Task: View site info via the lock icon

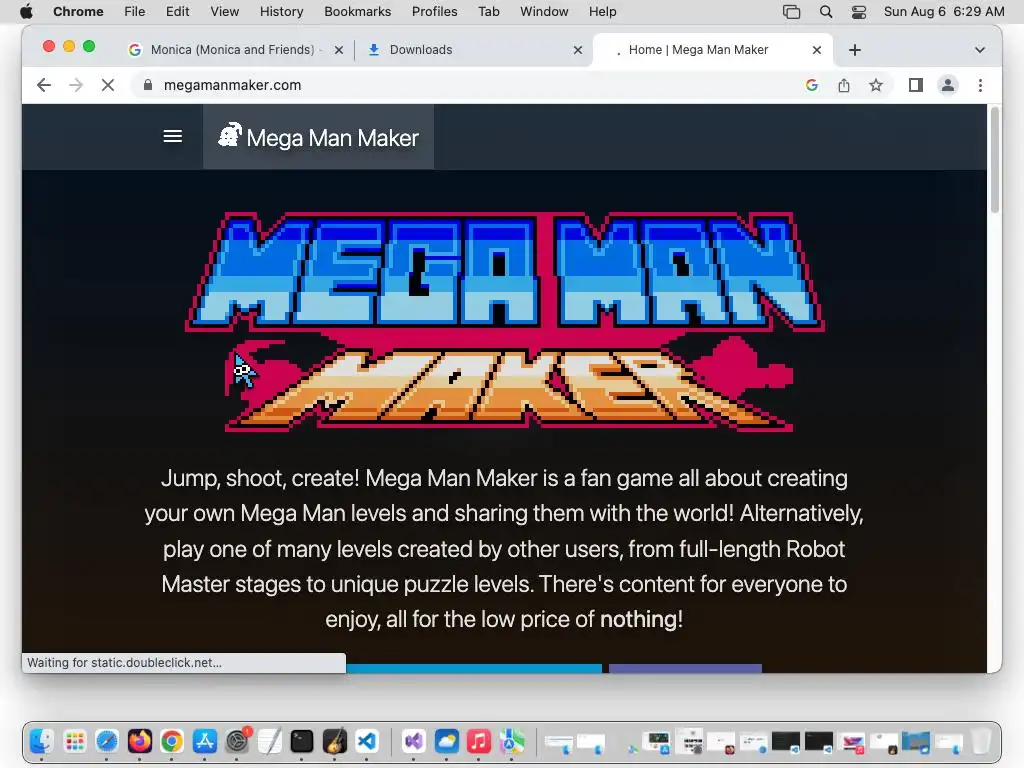Action: point(148,85)
